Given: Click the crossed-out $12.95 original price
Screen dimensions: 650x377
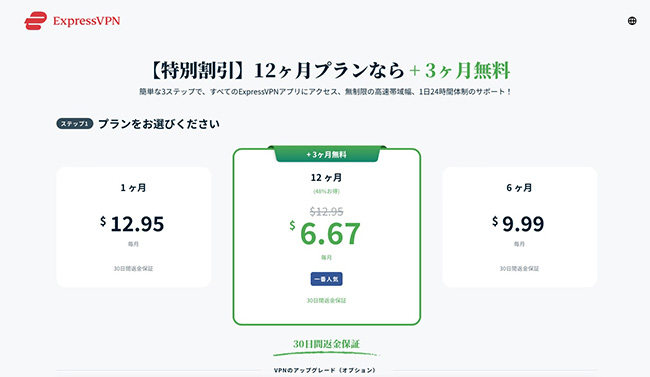Looking at the screenshot, I should (327, 212).
